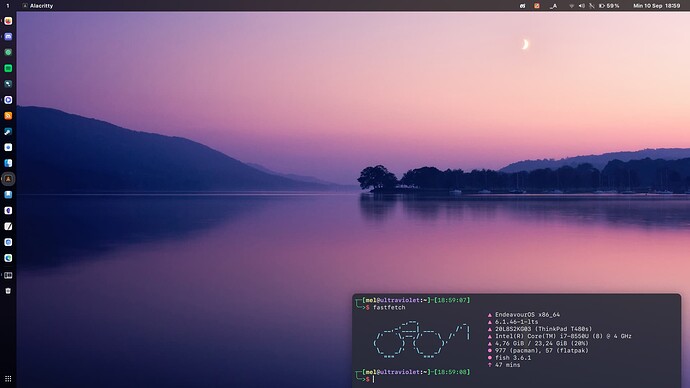
Task: Click the [18:59:08] prompt timestamp
Action: [452, 372]
